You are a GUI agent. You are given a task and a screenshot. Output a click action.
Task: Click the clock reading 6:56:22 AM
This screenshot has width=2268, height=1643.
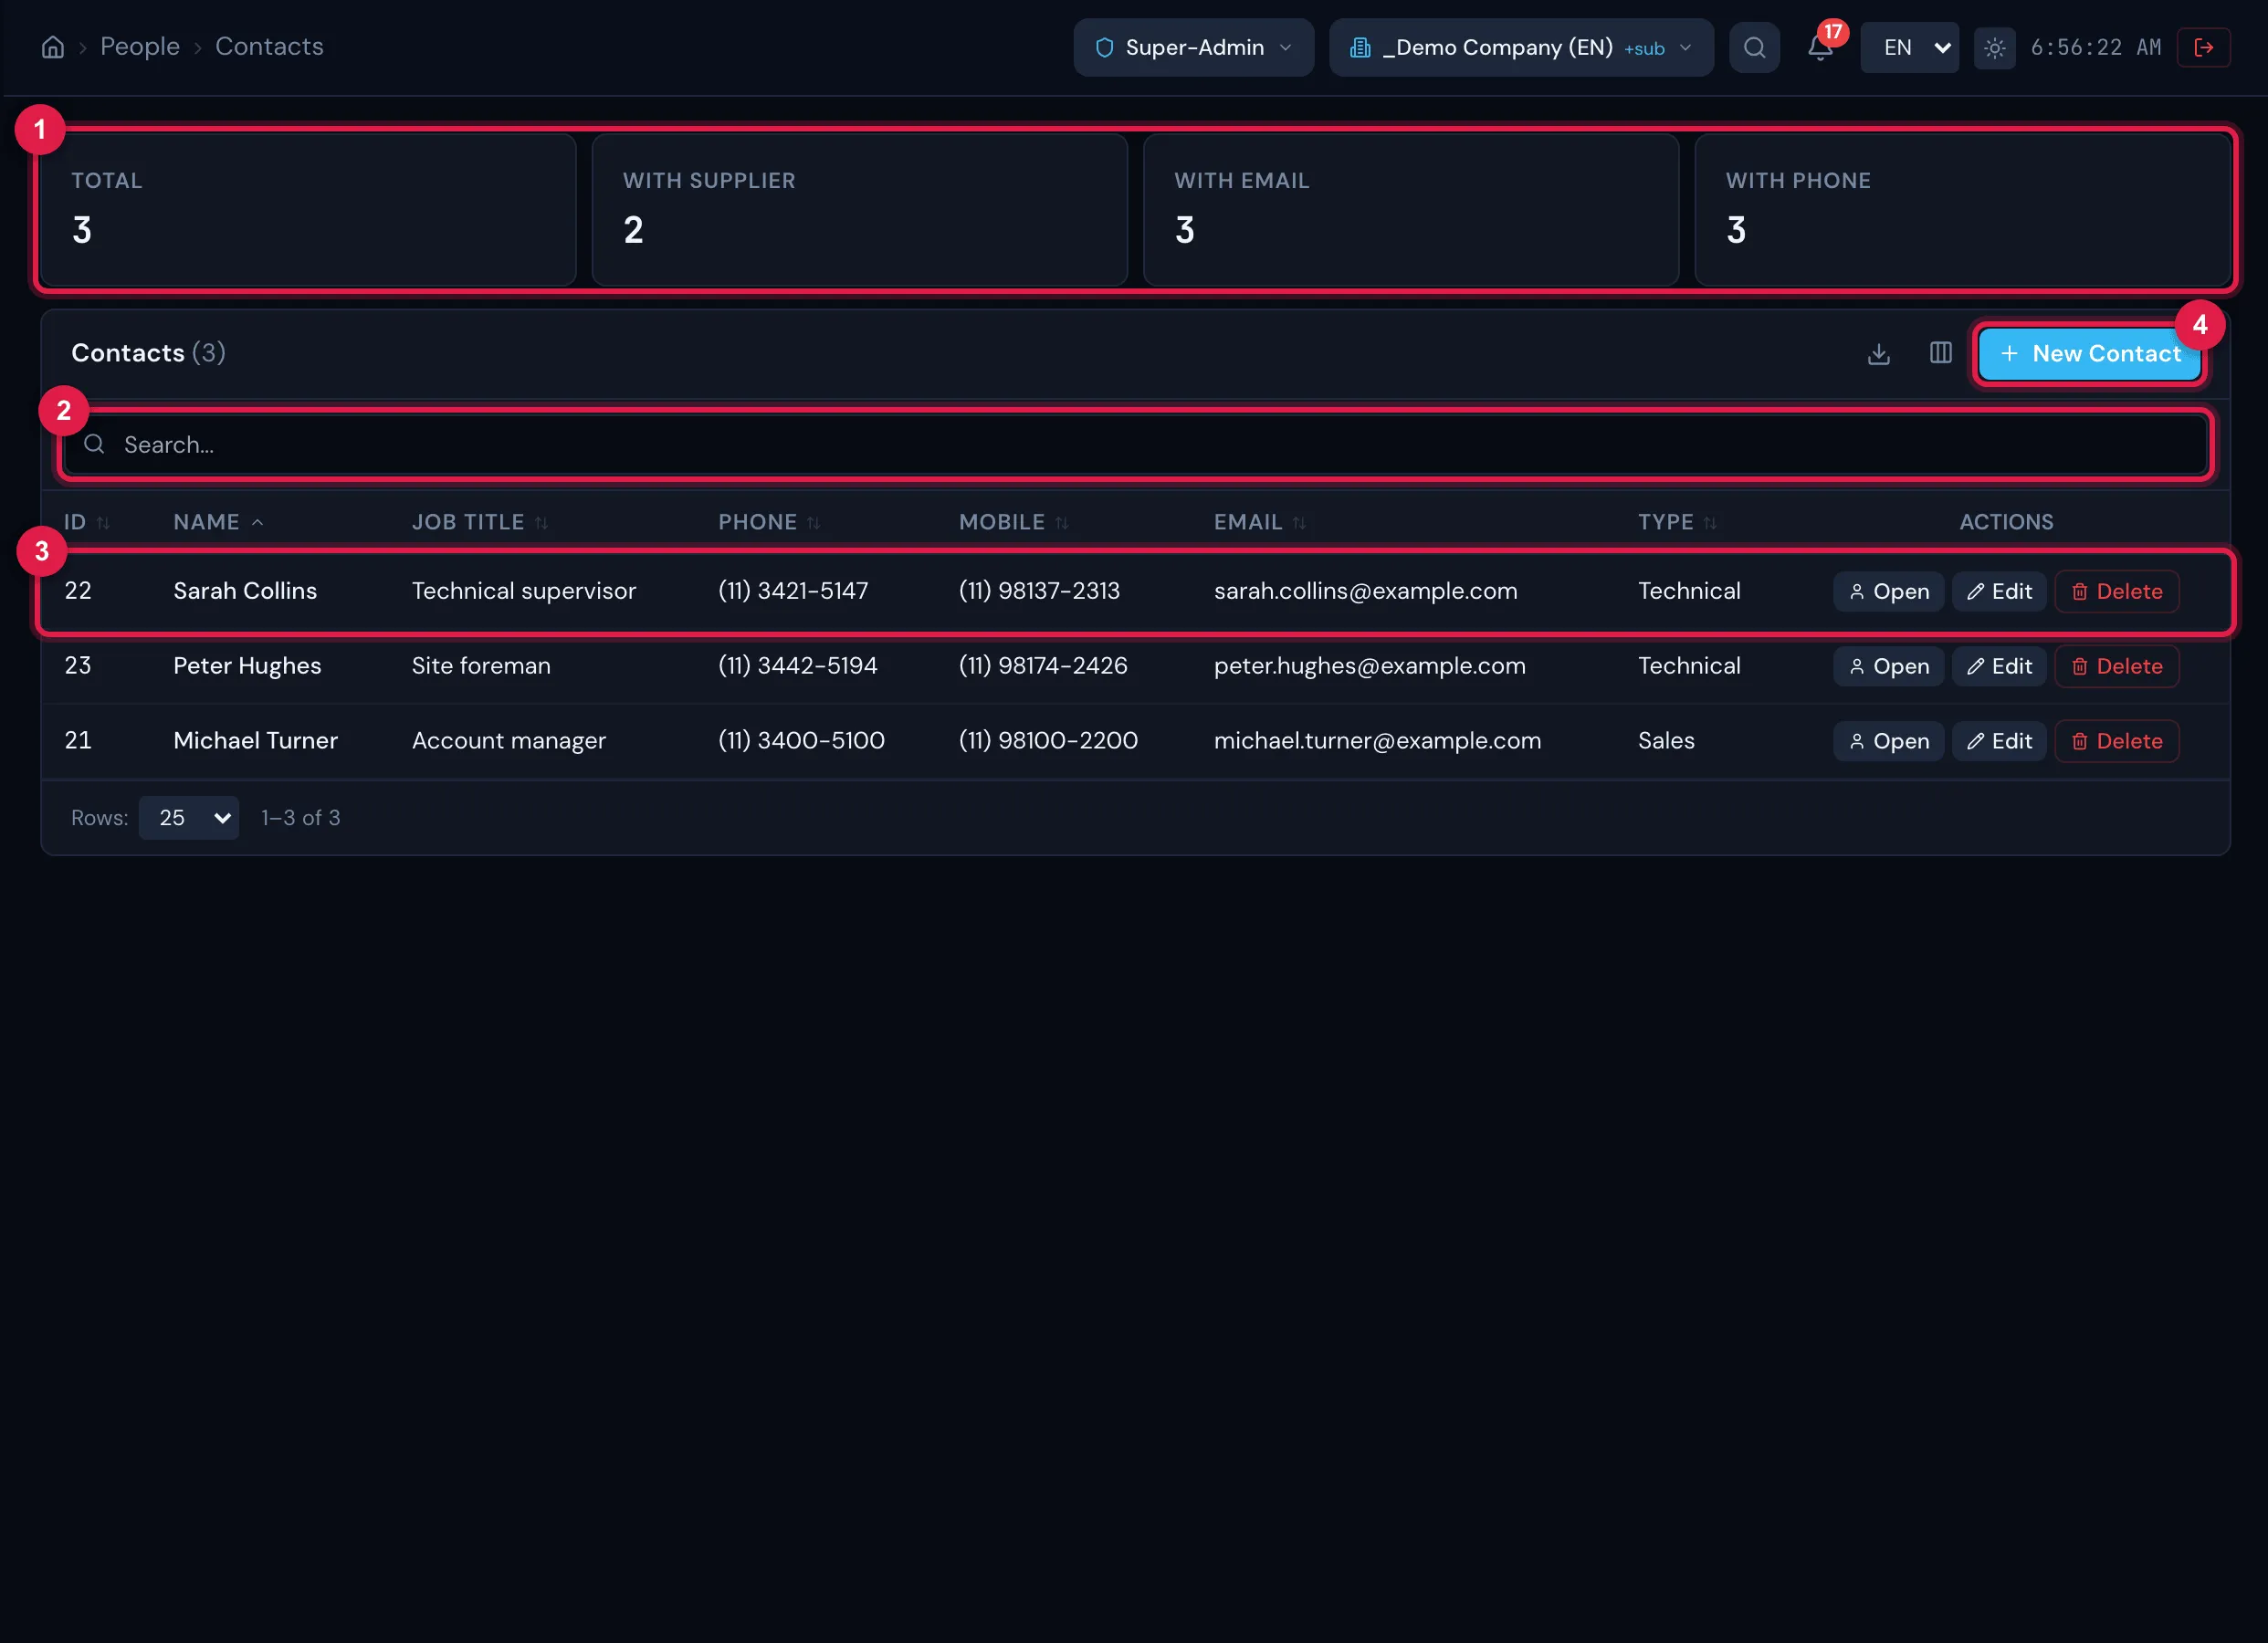2095,47
